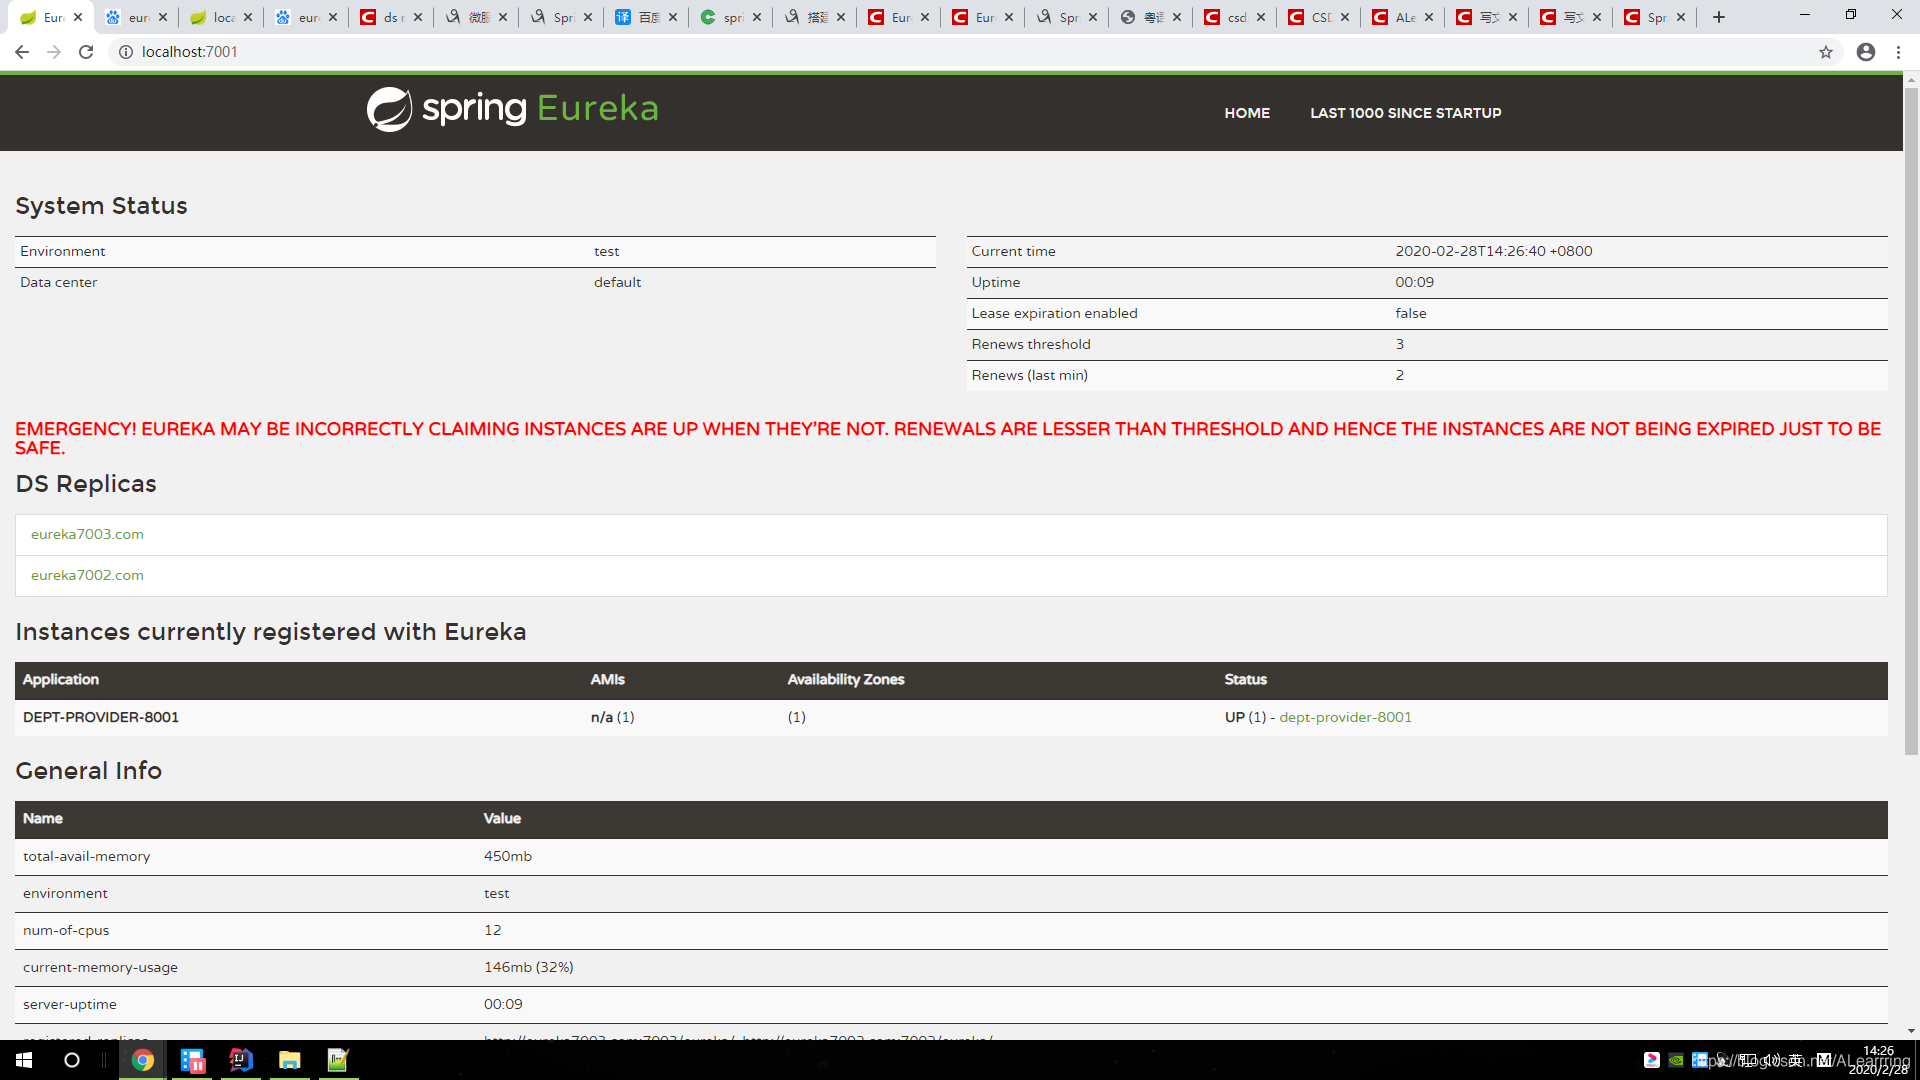Image resolution: width=1920 pixels, height=1080 pixels.
Task: Open File Explorer from the taskbar
Action: coord(290,1060)
